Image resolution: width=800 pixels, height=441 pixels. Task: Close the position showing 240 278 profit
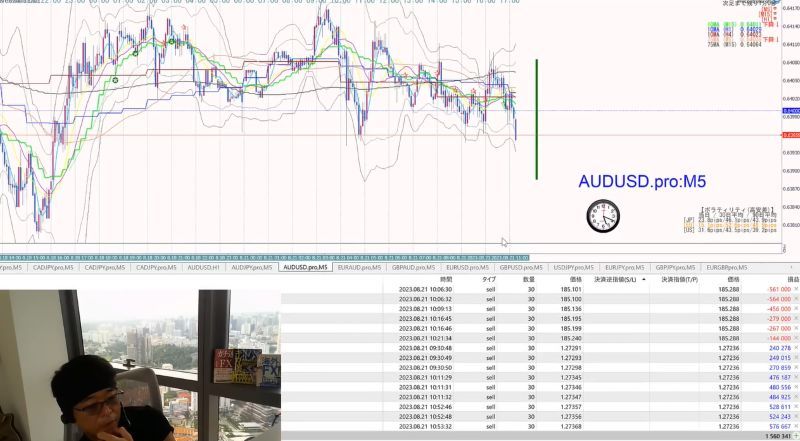point(796,348)
